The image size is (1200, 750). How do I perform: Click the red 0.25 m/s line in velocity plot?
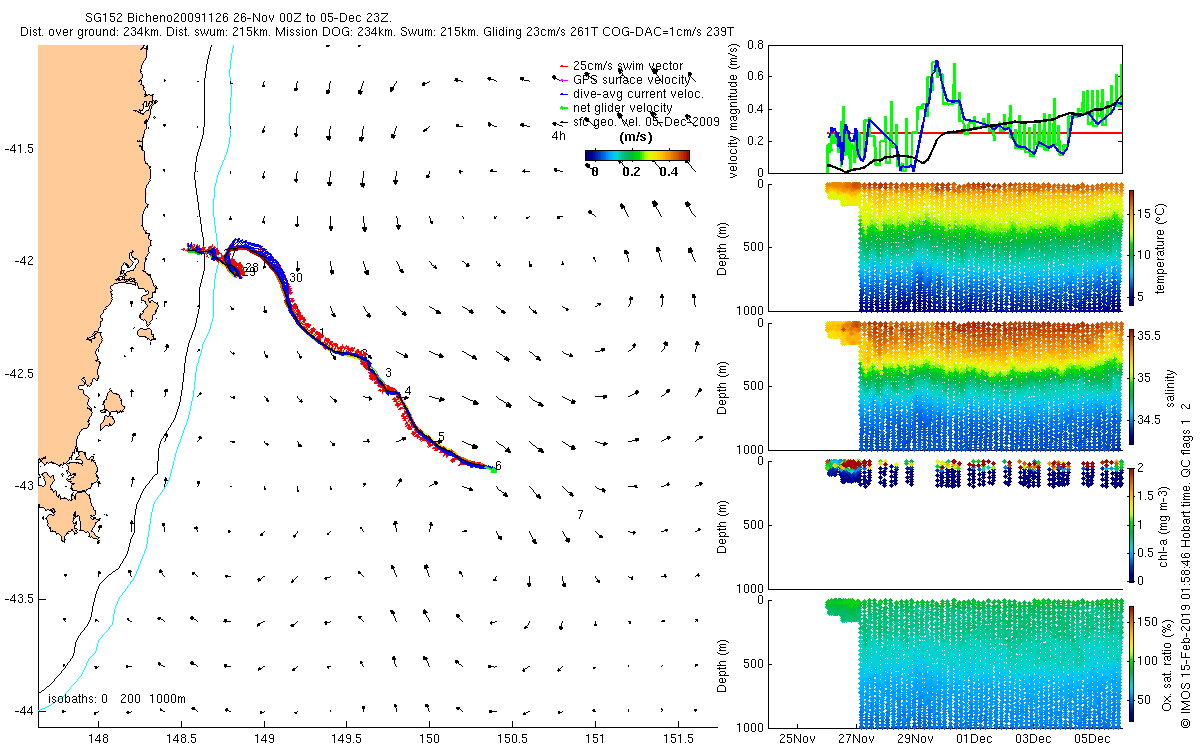[x=974, y=133]
